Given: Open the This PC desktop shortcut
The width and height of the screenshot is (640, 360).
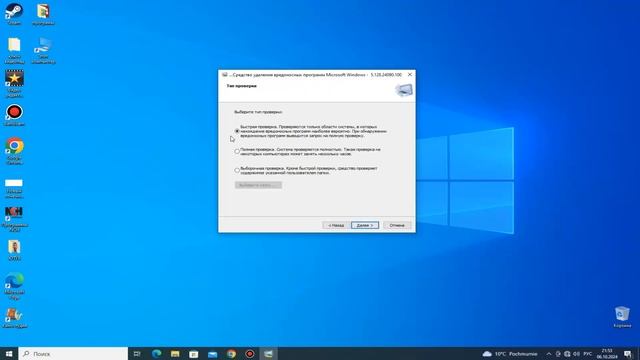Looking at the screenshot, I should point(43,50).
